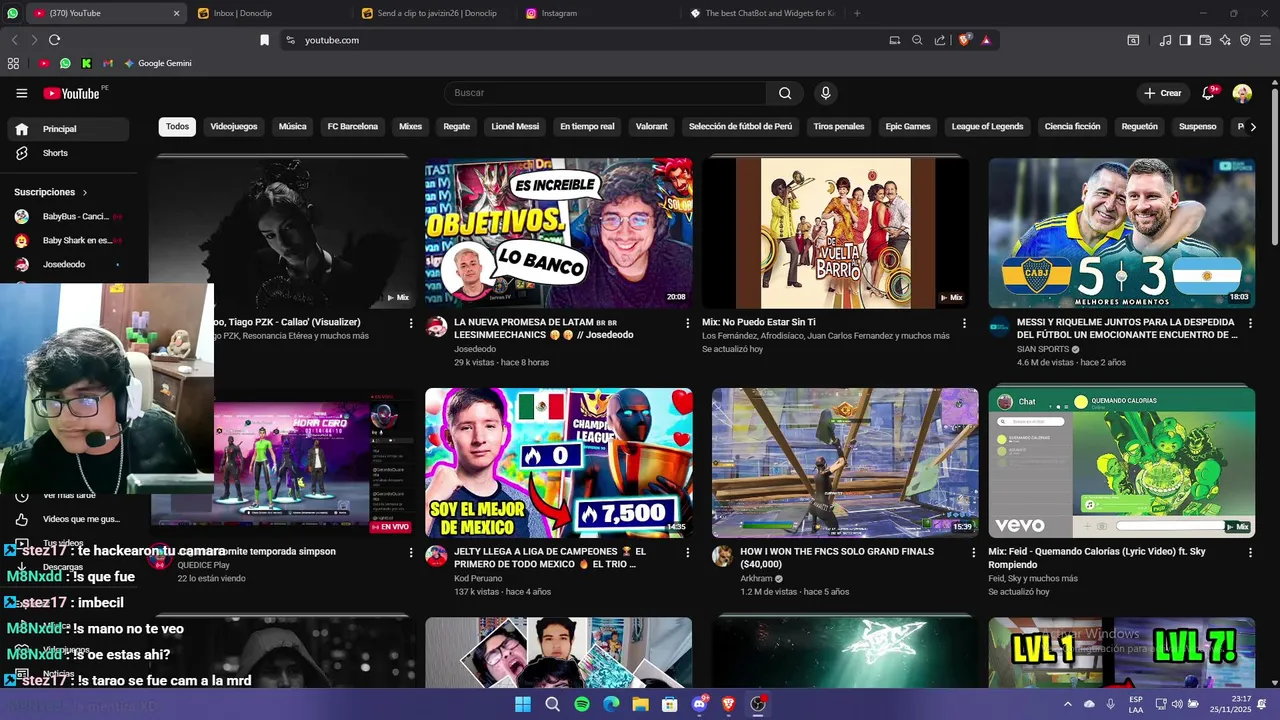Open the Kick bookmark icon
This screenshot has width=1280, height=720.
click(87, 63)
